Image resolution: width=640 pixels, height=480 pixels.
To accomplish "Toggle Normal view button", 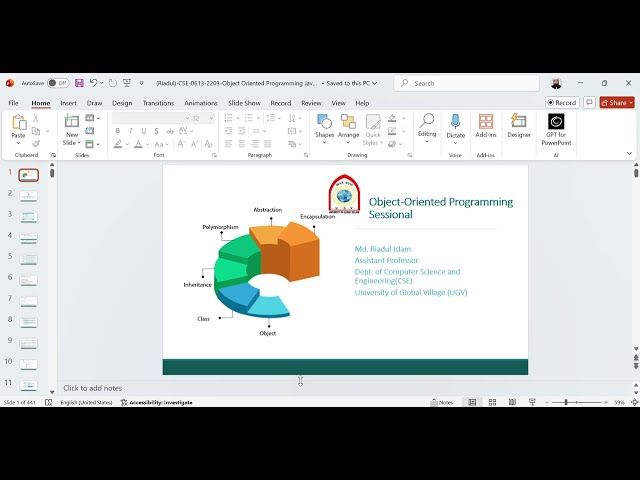I will click(x=472, y=402).
